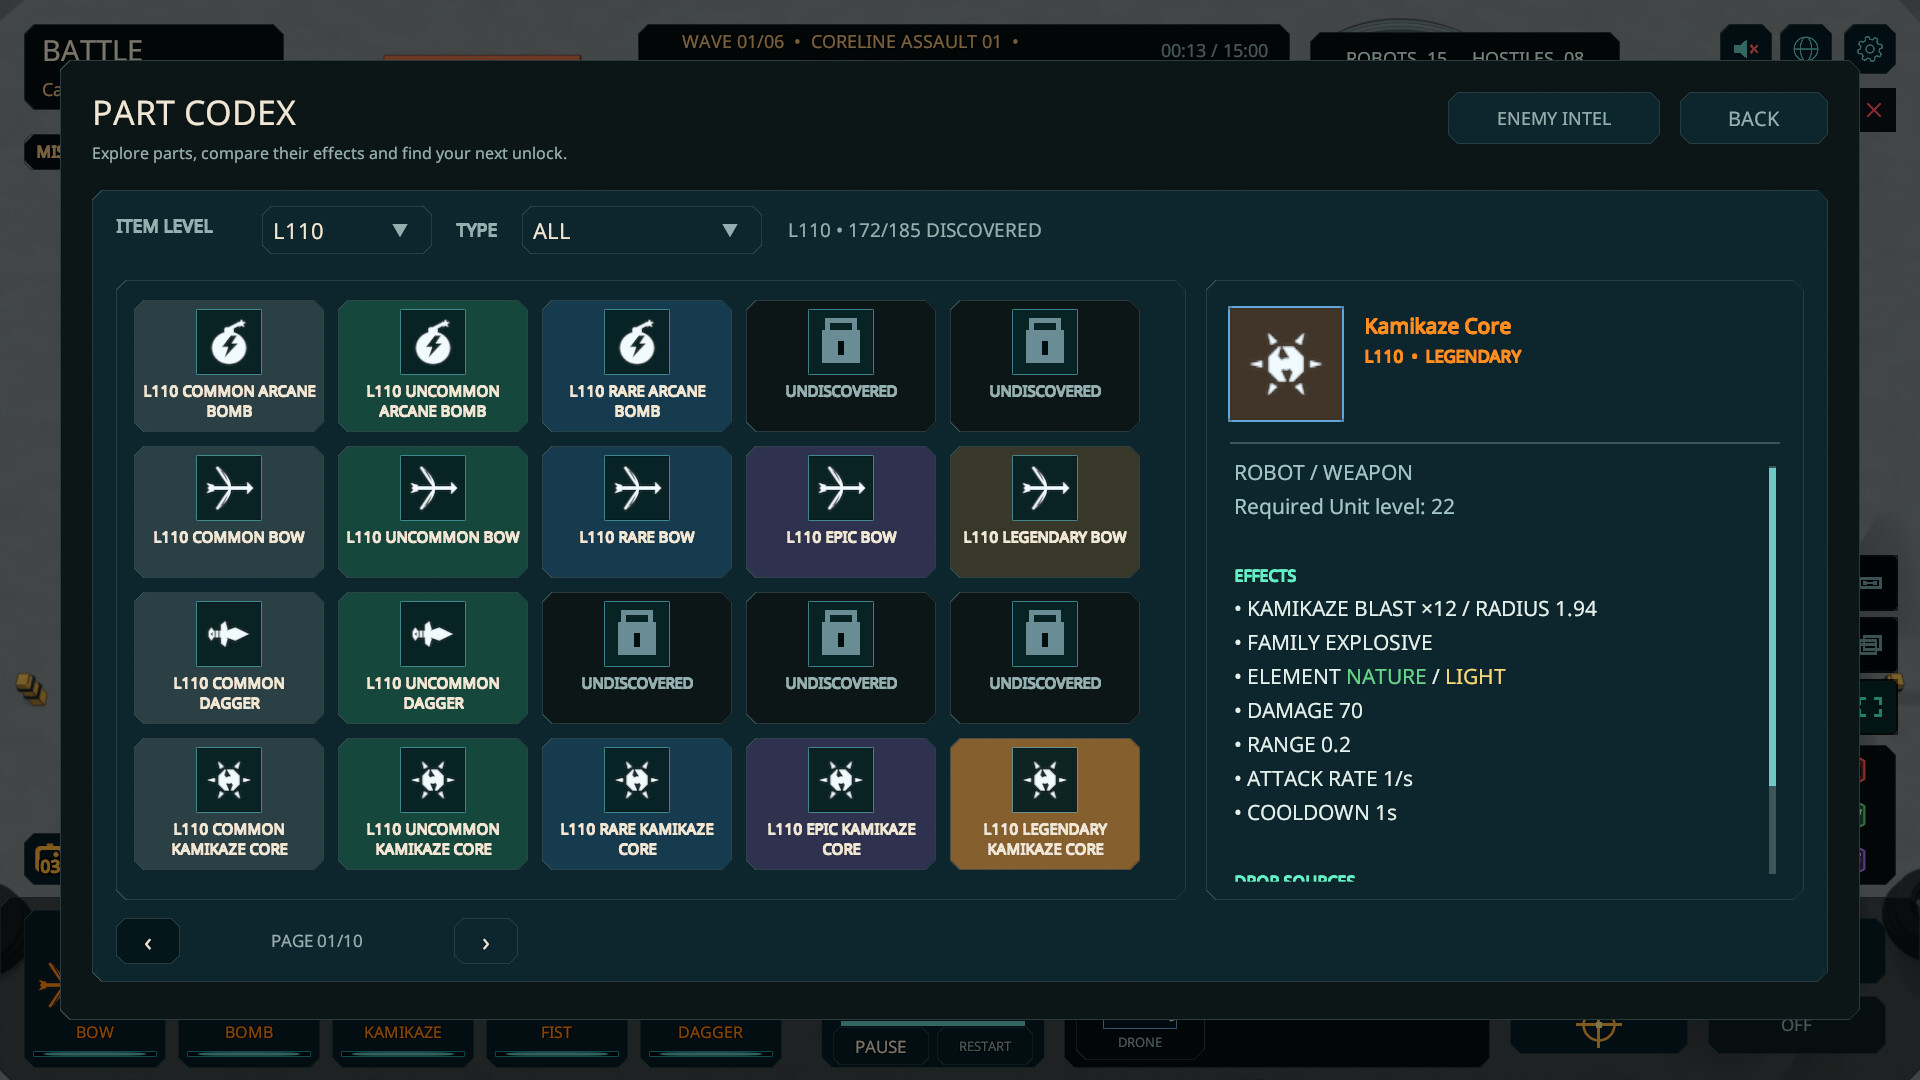The width and height of the screenshot is (1920, 1080).
Task: Select the L110 Common Dagger card
Action: (229, 658)
